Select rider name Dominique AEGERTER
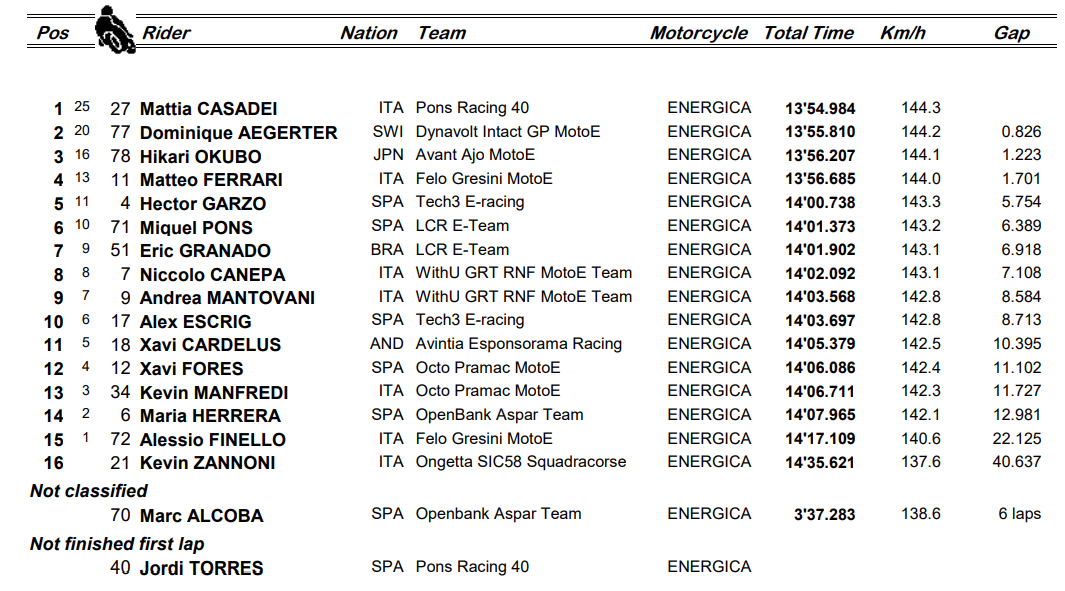 click(x=238, y=133)
